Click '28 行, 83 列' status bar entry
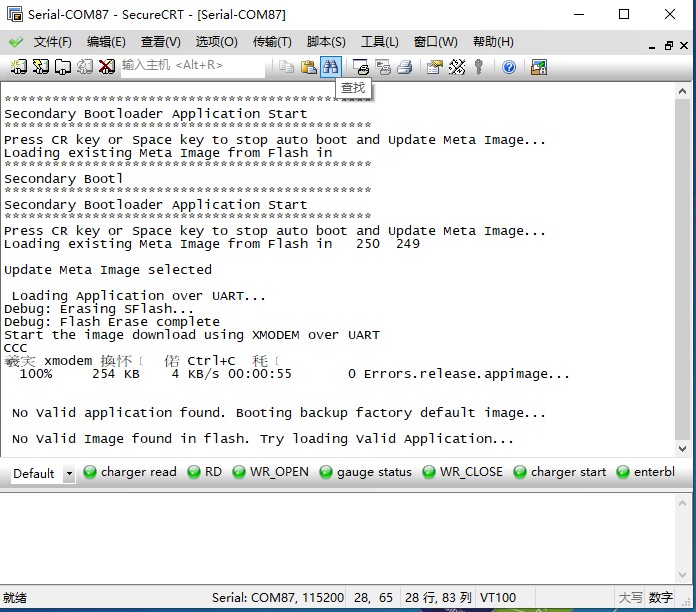This screenshot has width=696, height=612. click(x=438, y=597)
